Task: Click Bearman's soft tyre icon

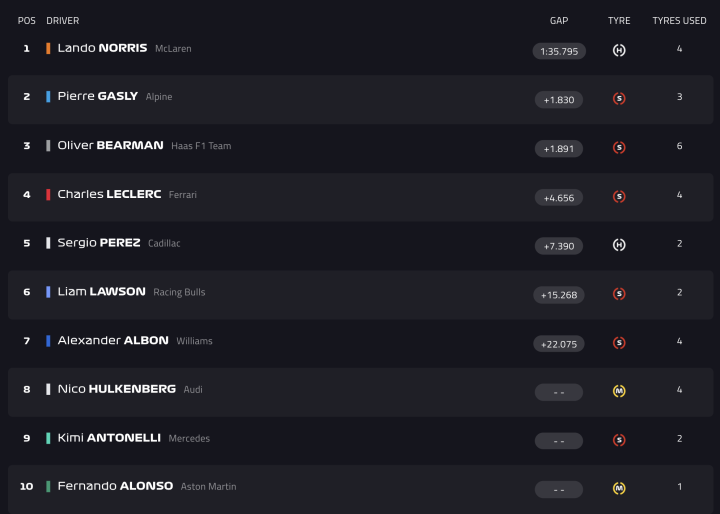Action: click(x=619, y=147)
